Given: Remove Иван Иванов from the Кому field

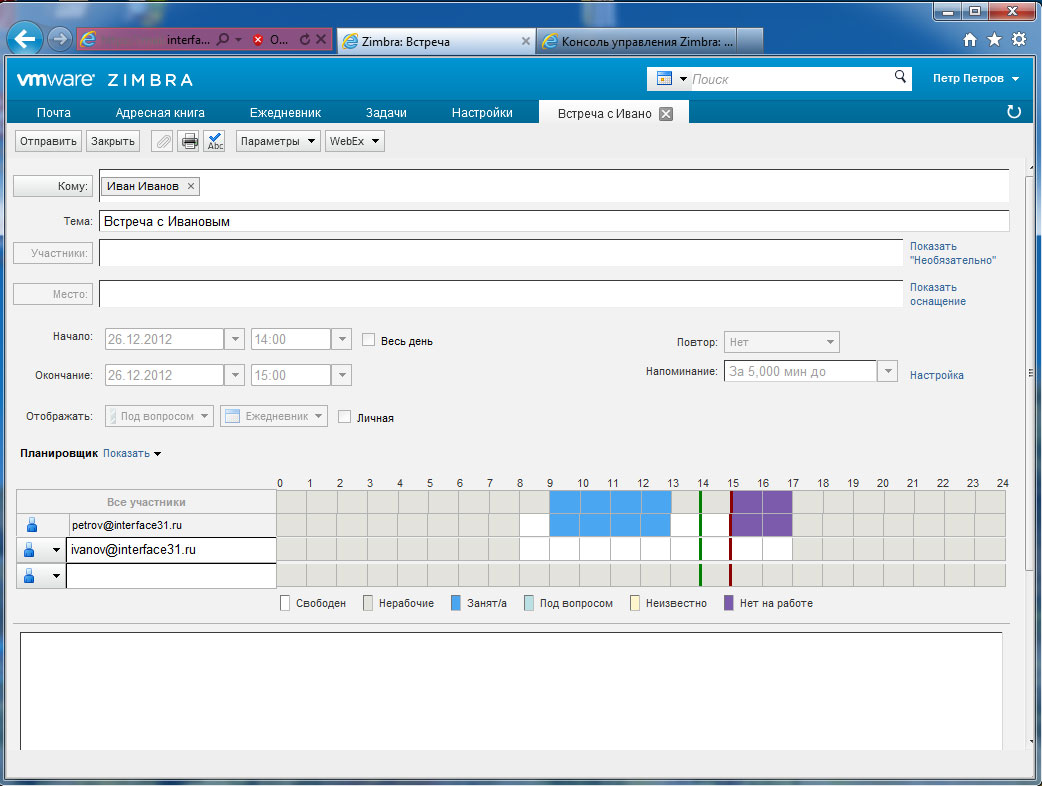Looking at the screenshot, I should [x=191, y=186].
